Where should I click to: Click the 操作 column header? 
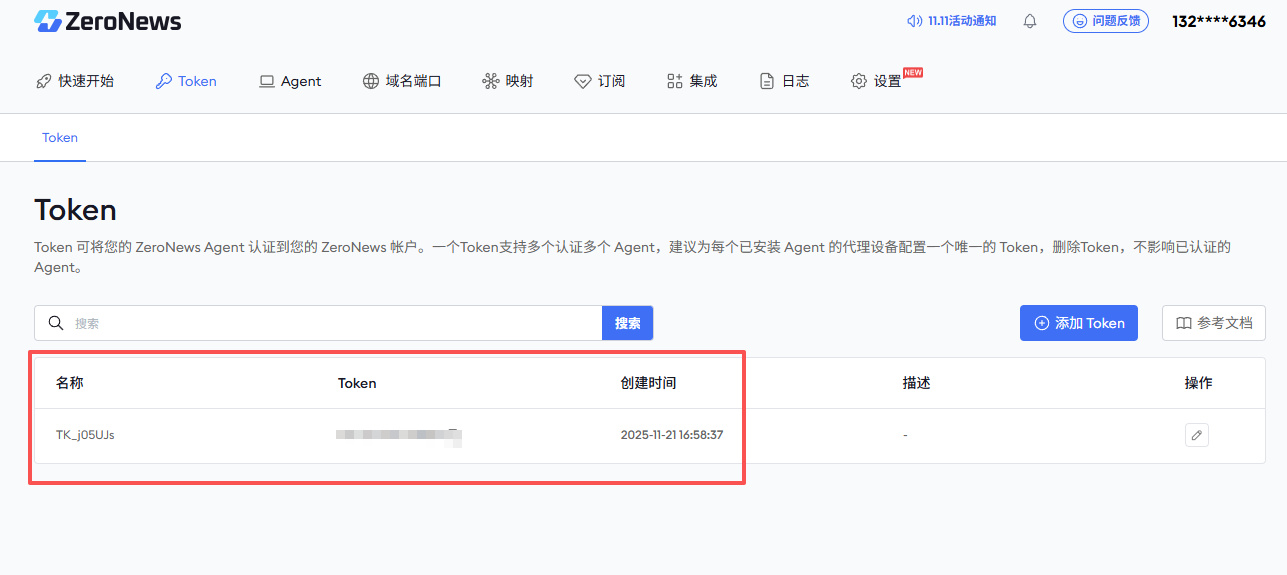click(x=1199, y=383)
